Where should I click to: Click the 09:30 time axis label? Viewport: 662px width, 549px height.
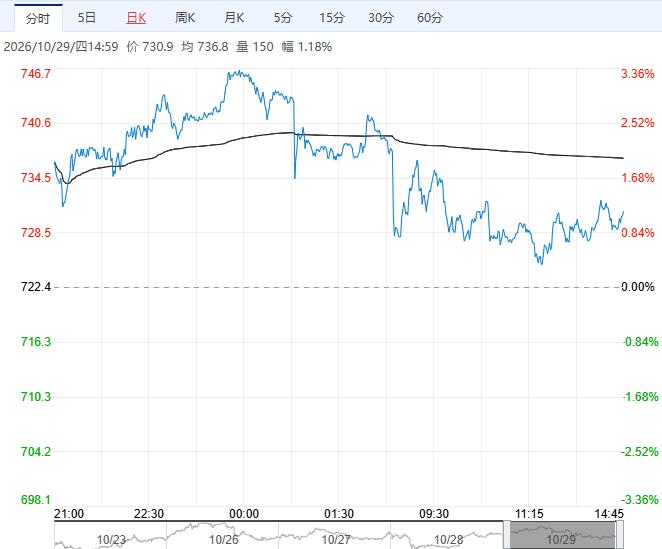pos(434,514)
